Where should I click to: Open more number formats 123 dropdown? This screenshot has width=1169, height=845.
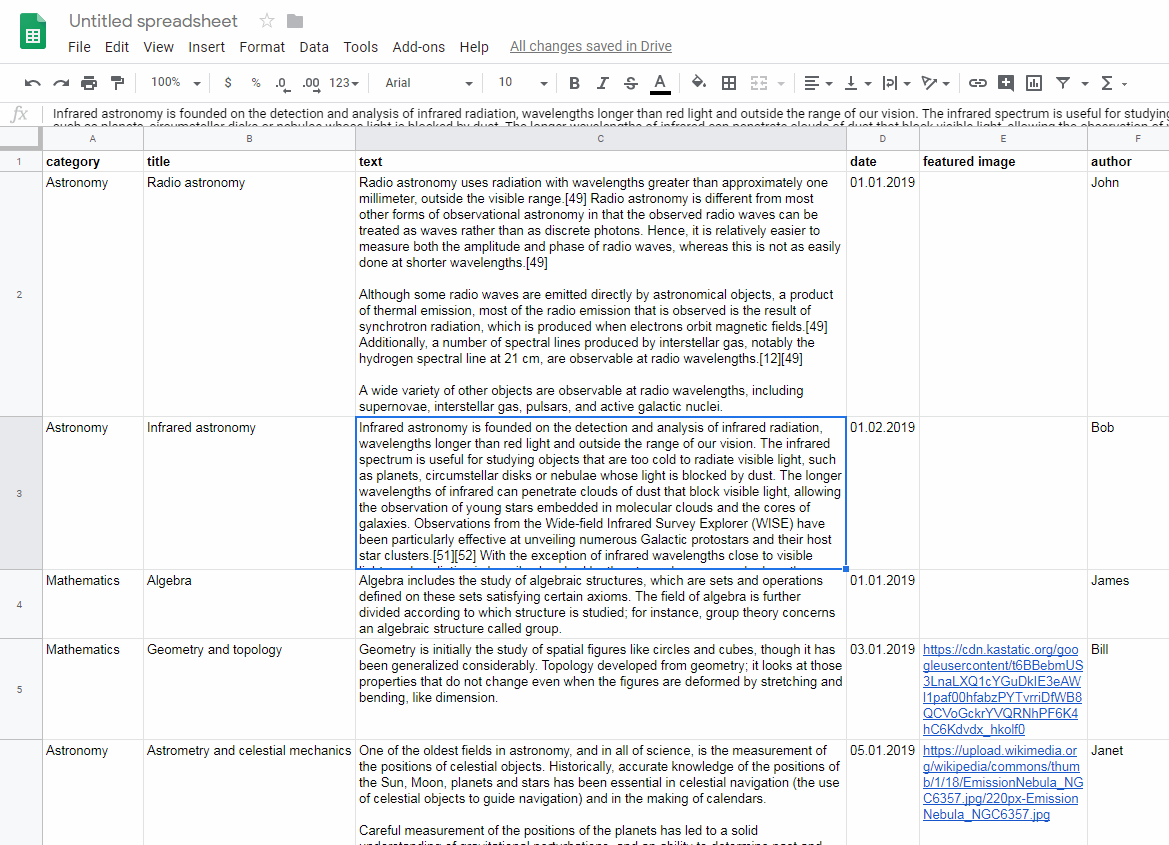click(344, 83)
